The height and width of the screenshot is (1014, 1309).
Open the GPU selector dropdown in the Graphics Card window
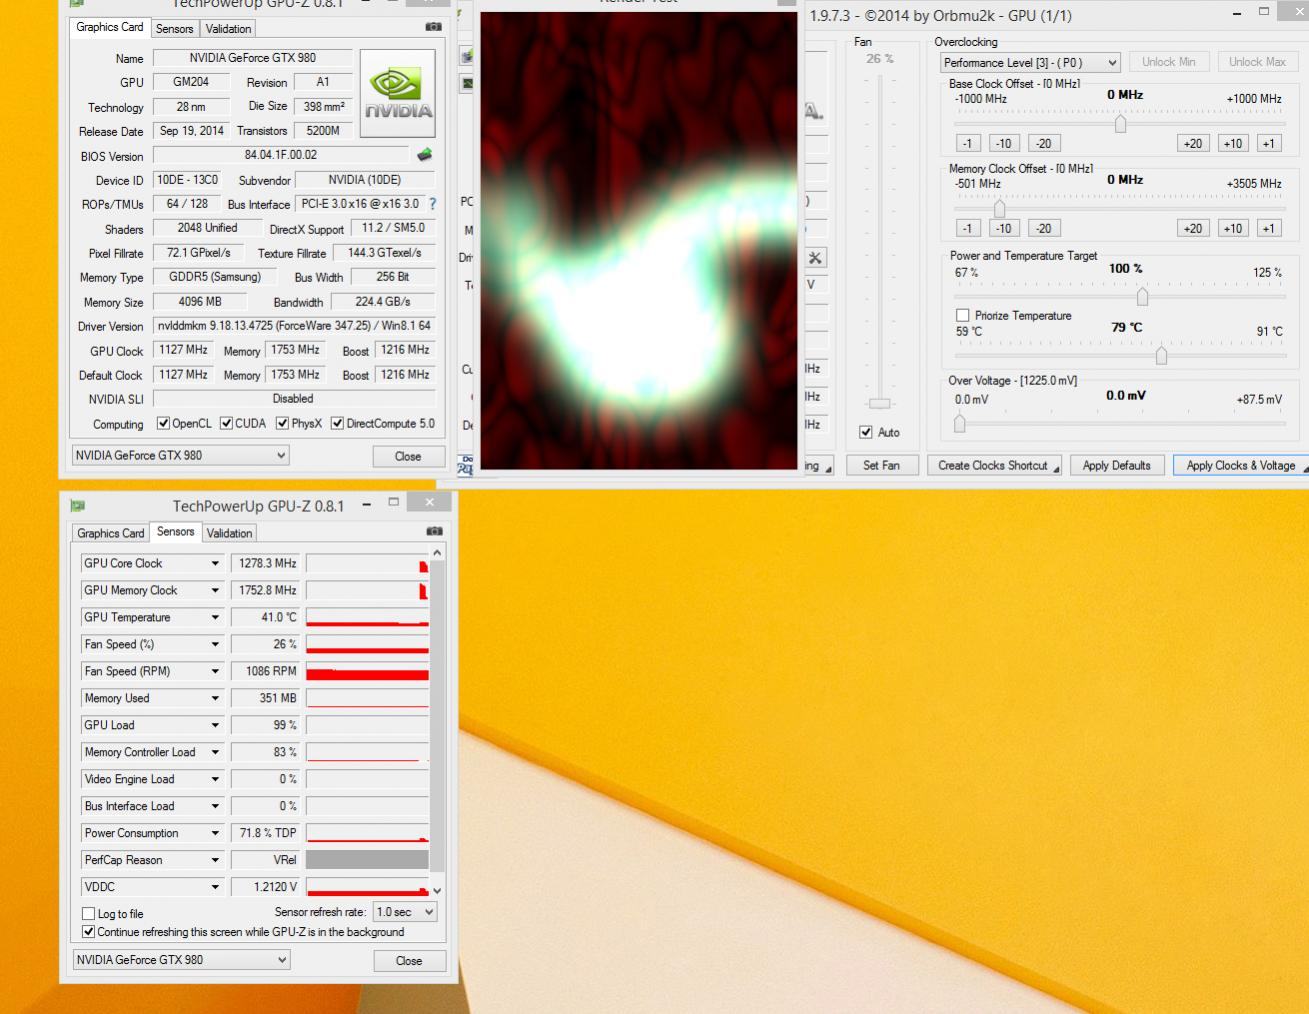(181, 455)
